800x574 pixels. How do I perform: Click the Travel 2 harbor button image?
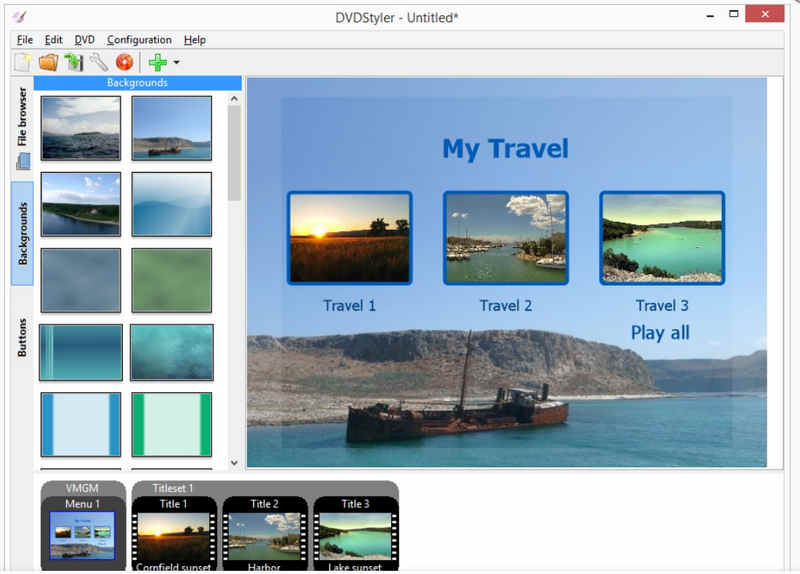click(x=506, y=238)
